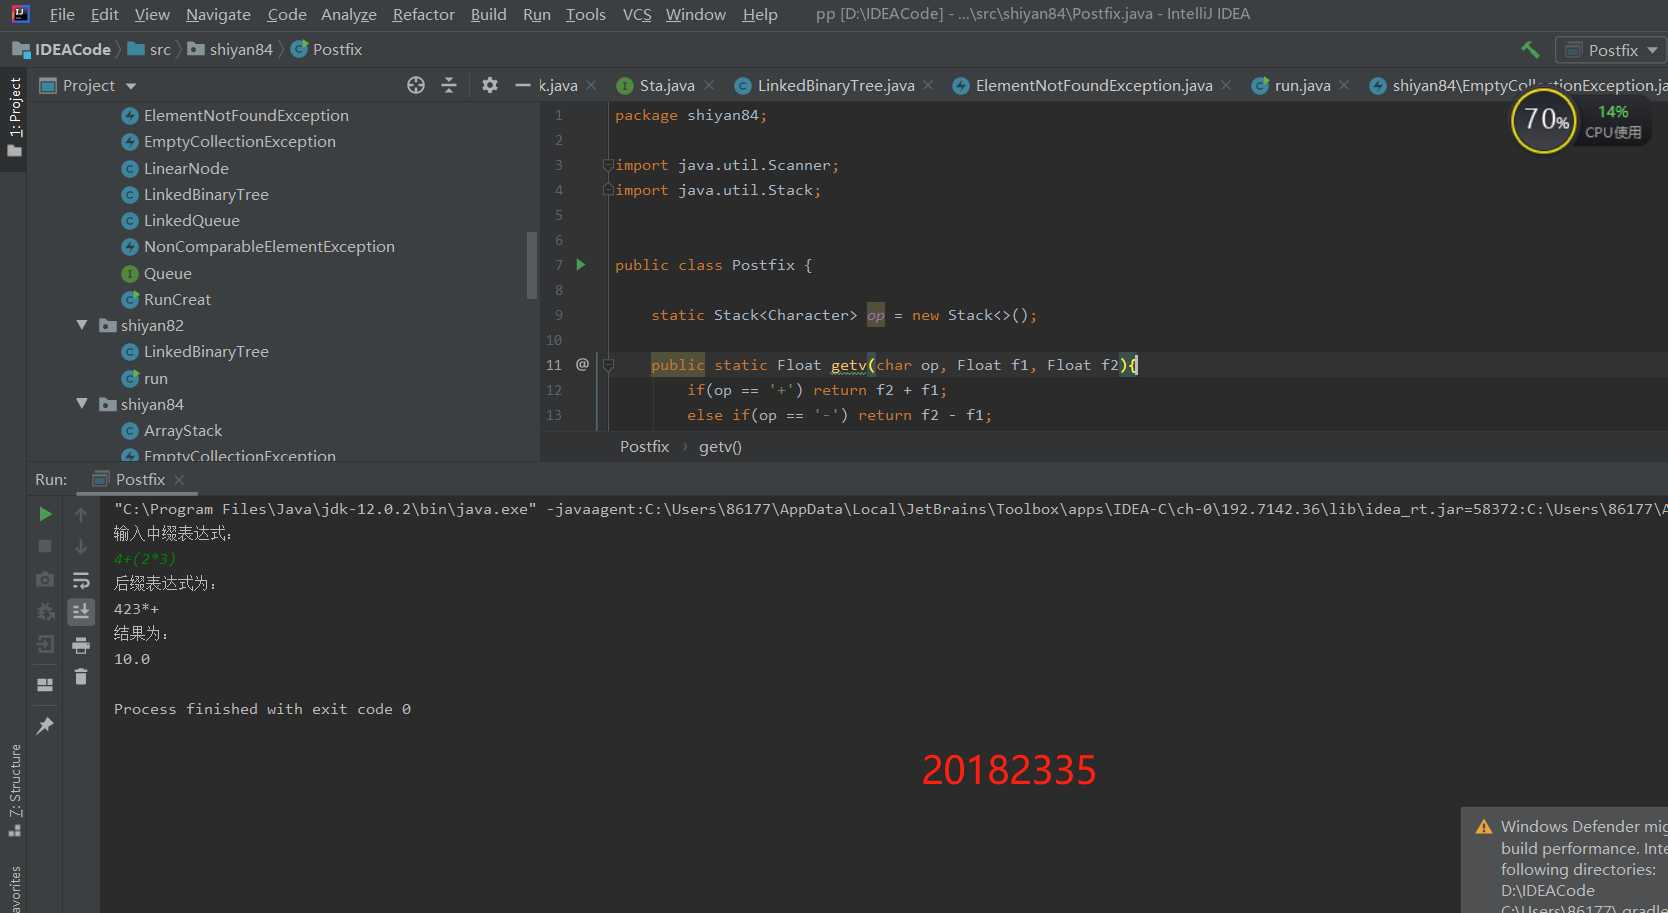
Task: Click the Exit icon in Run toolbar
Action: point(45,644)
